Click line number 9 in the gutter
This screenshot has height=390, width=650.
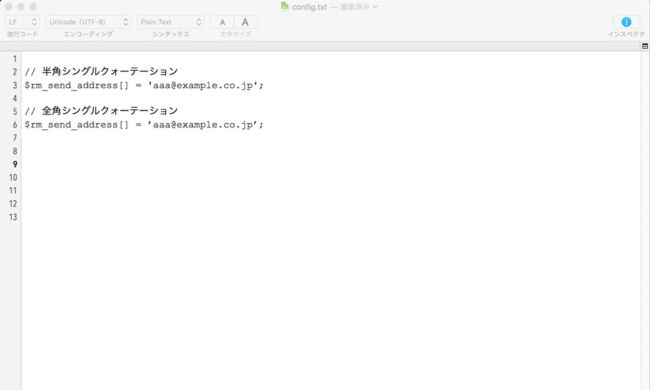tap(15, 165)
